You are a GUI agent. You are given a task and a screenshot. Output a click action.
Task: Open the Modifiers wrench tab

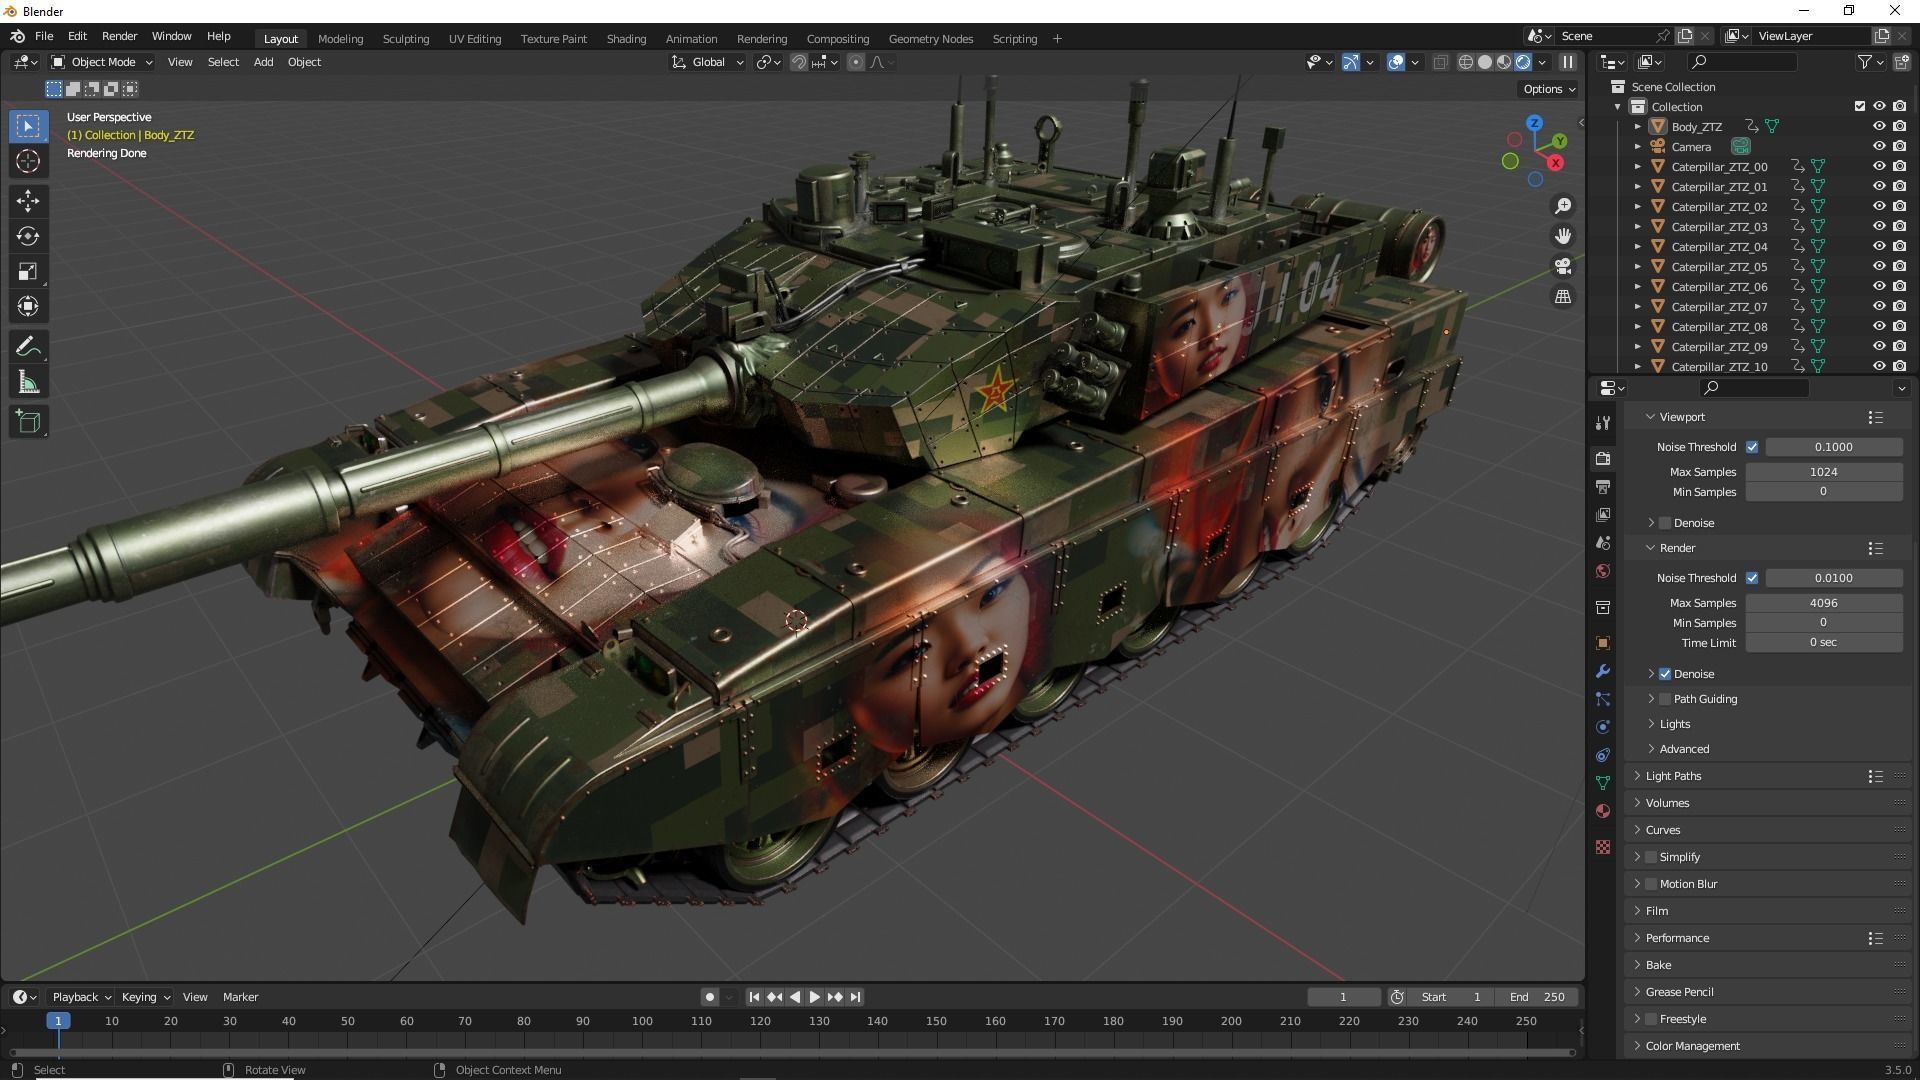[x=1603, y=671]
